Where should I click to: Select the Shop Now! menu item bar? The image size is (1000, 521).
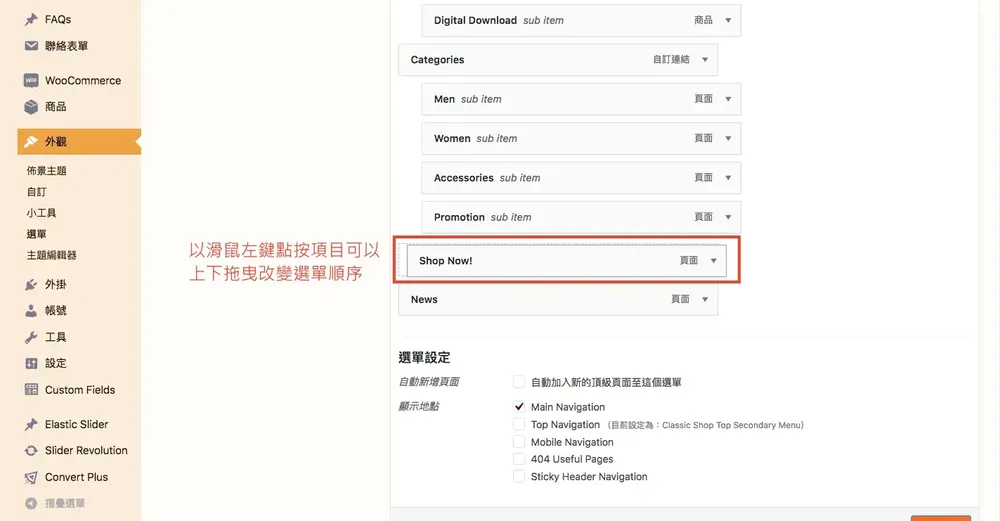pyautogui.click(x=566, y=260)
